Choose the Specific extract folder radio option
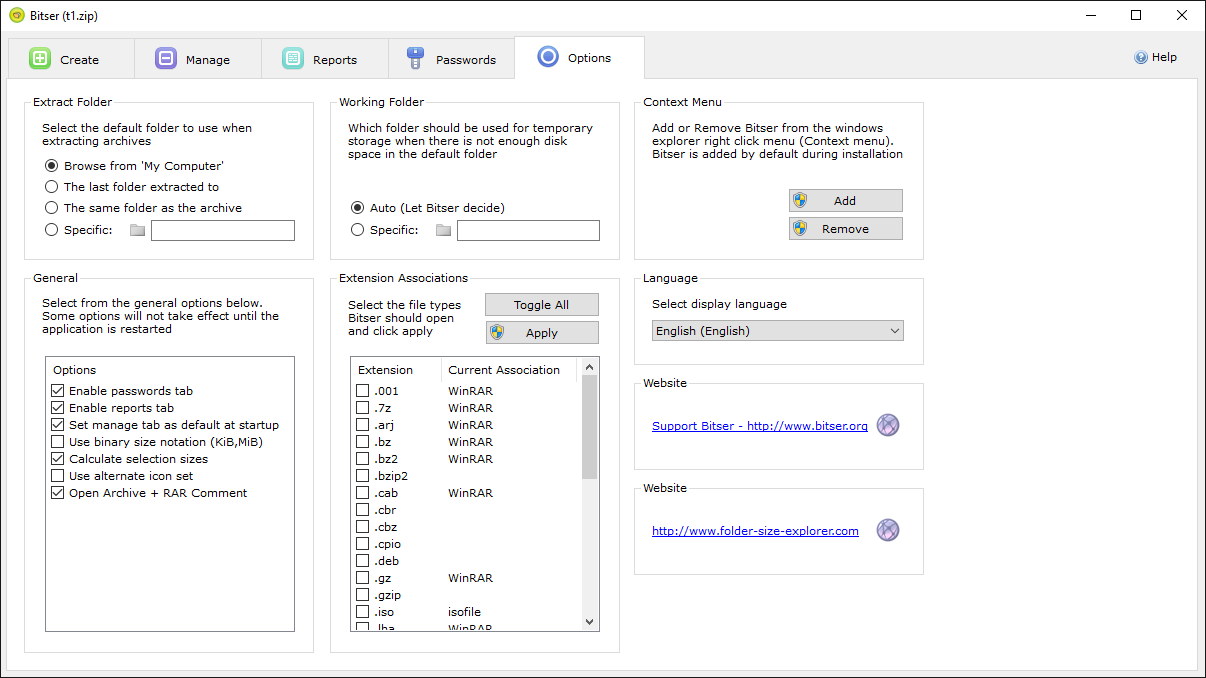 click(x=51, y=229)
